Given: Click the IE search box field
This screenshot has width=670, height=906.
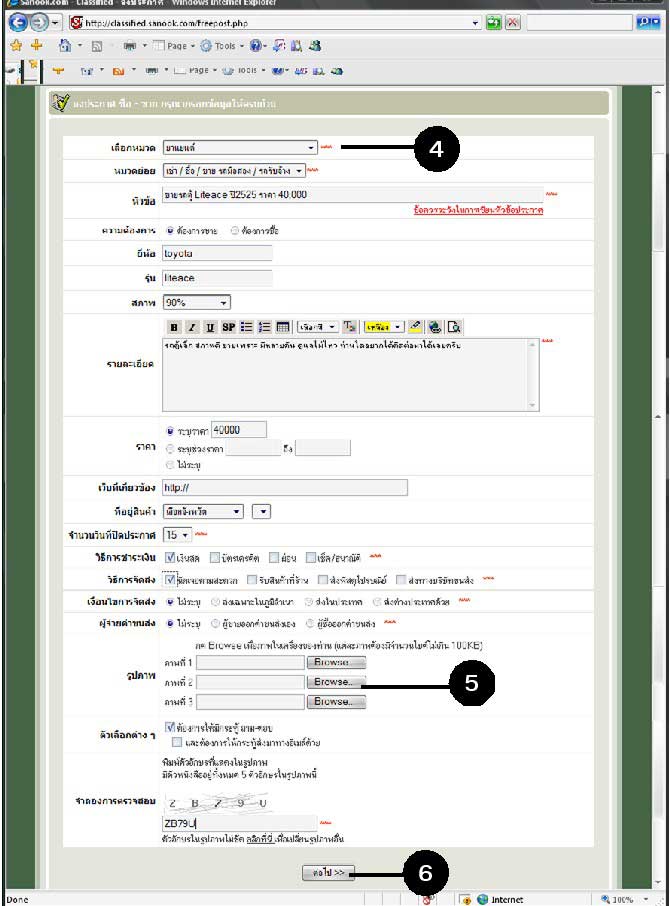Looking at the screenshot, I should click(x=580, y=23).
